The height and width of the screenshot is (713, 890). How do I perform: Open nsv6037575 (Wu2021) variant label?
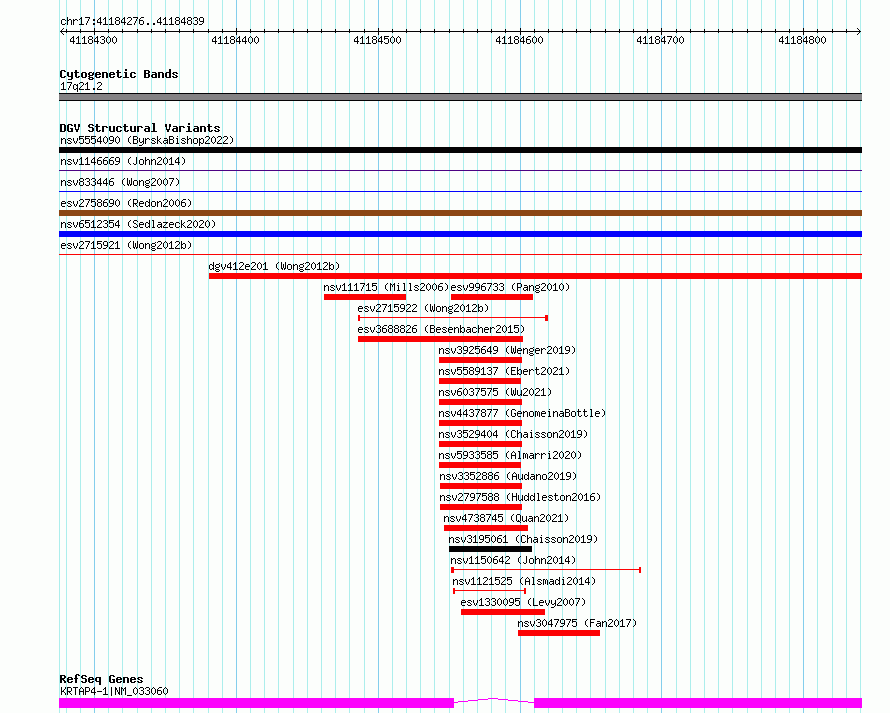pyautogui.click(x=495, y=392)
